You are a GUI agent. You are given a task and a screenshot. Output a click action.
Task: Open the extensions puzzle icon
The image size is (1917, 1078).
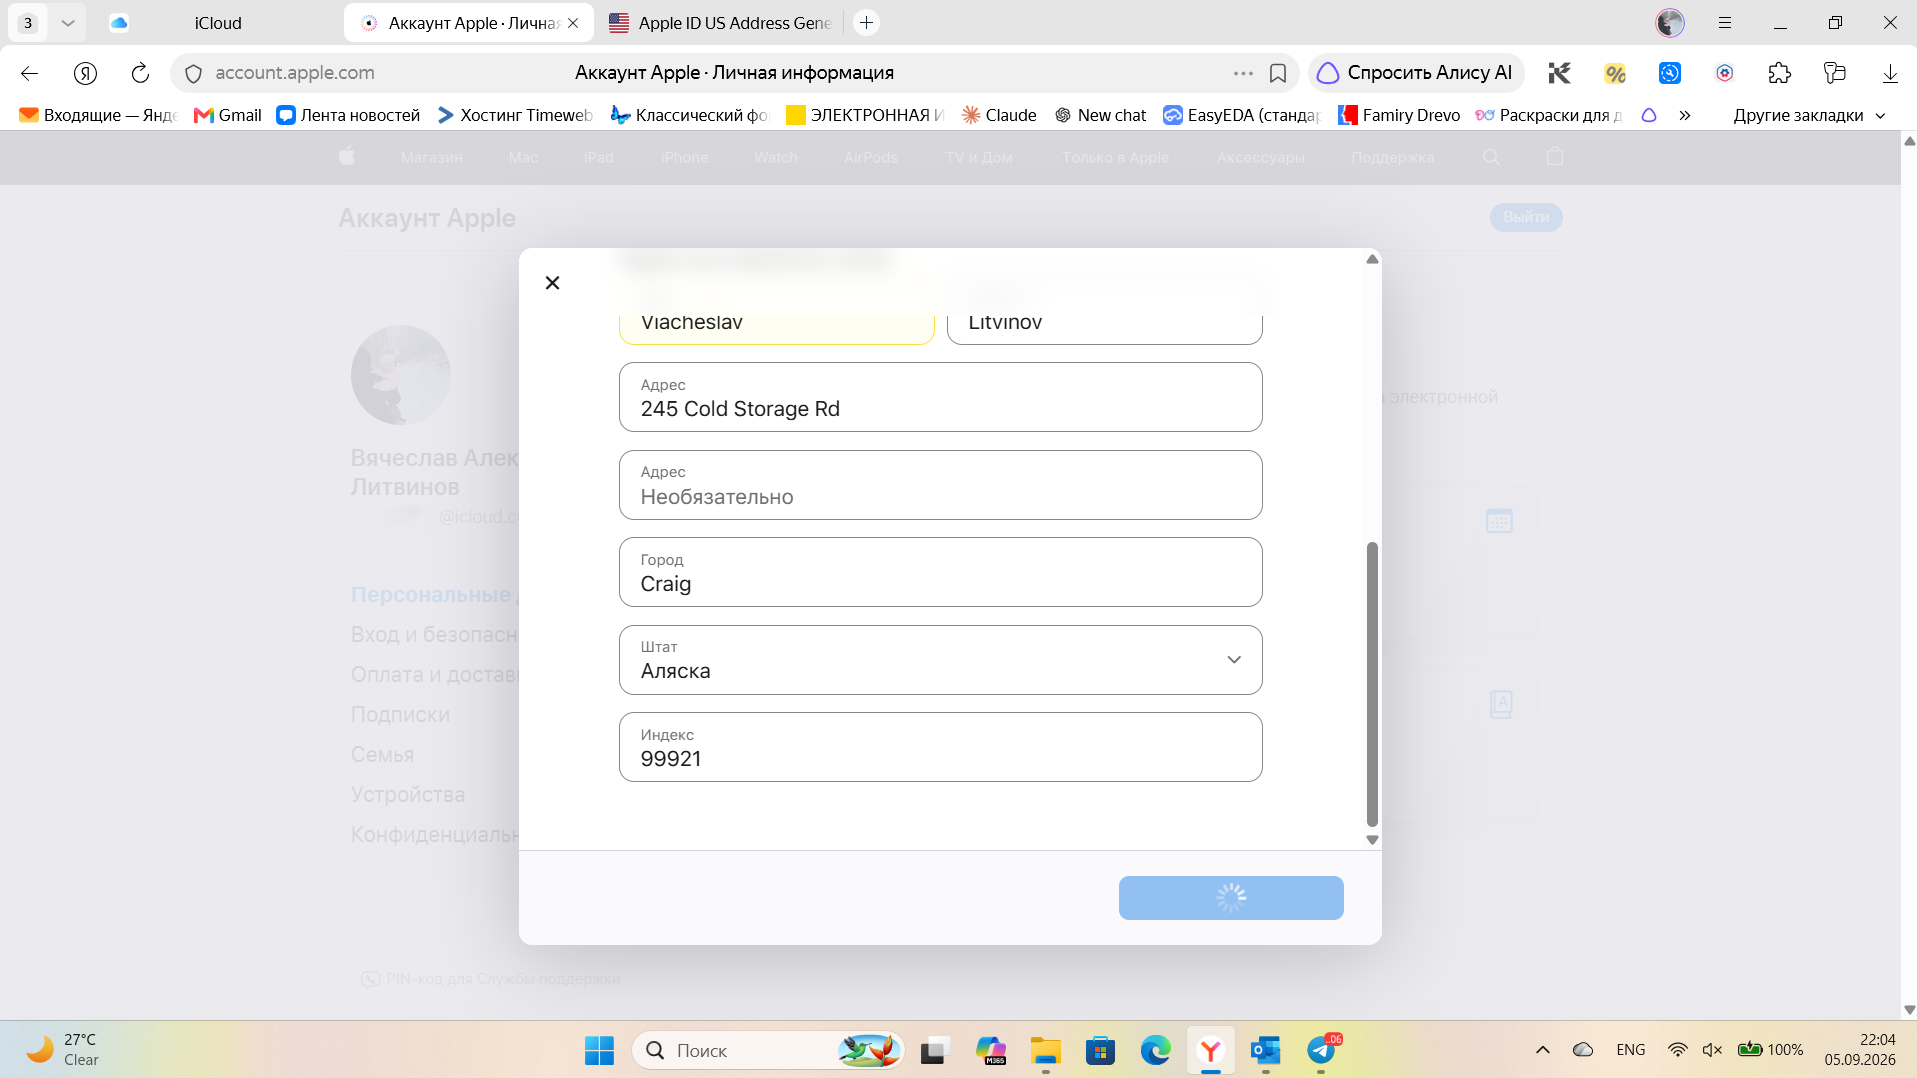click(1779, 73)
